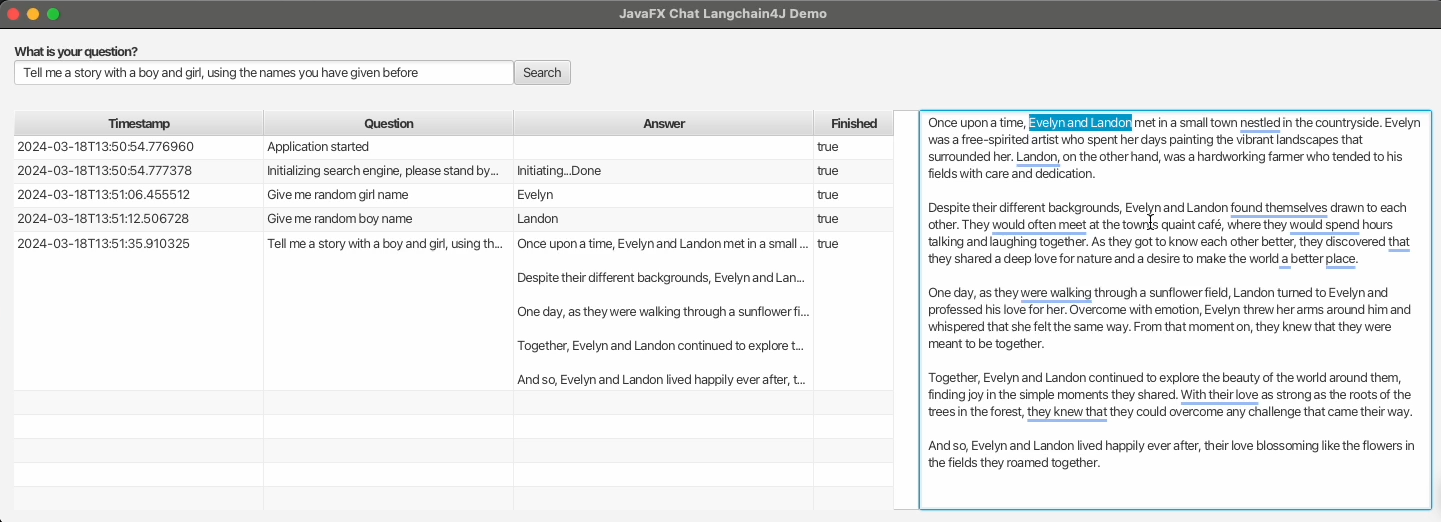Select 'Give me random girl name' question cell
The width and height of the screenshot is (1441, 522).
point(389,195)
